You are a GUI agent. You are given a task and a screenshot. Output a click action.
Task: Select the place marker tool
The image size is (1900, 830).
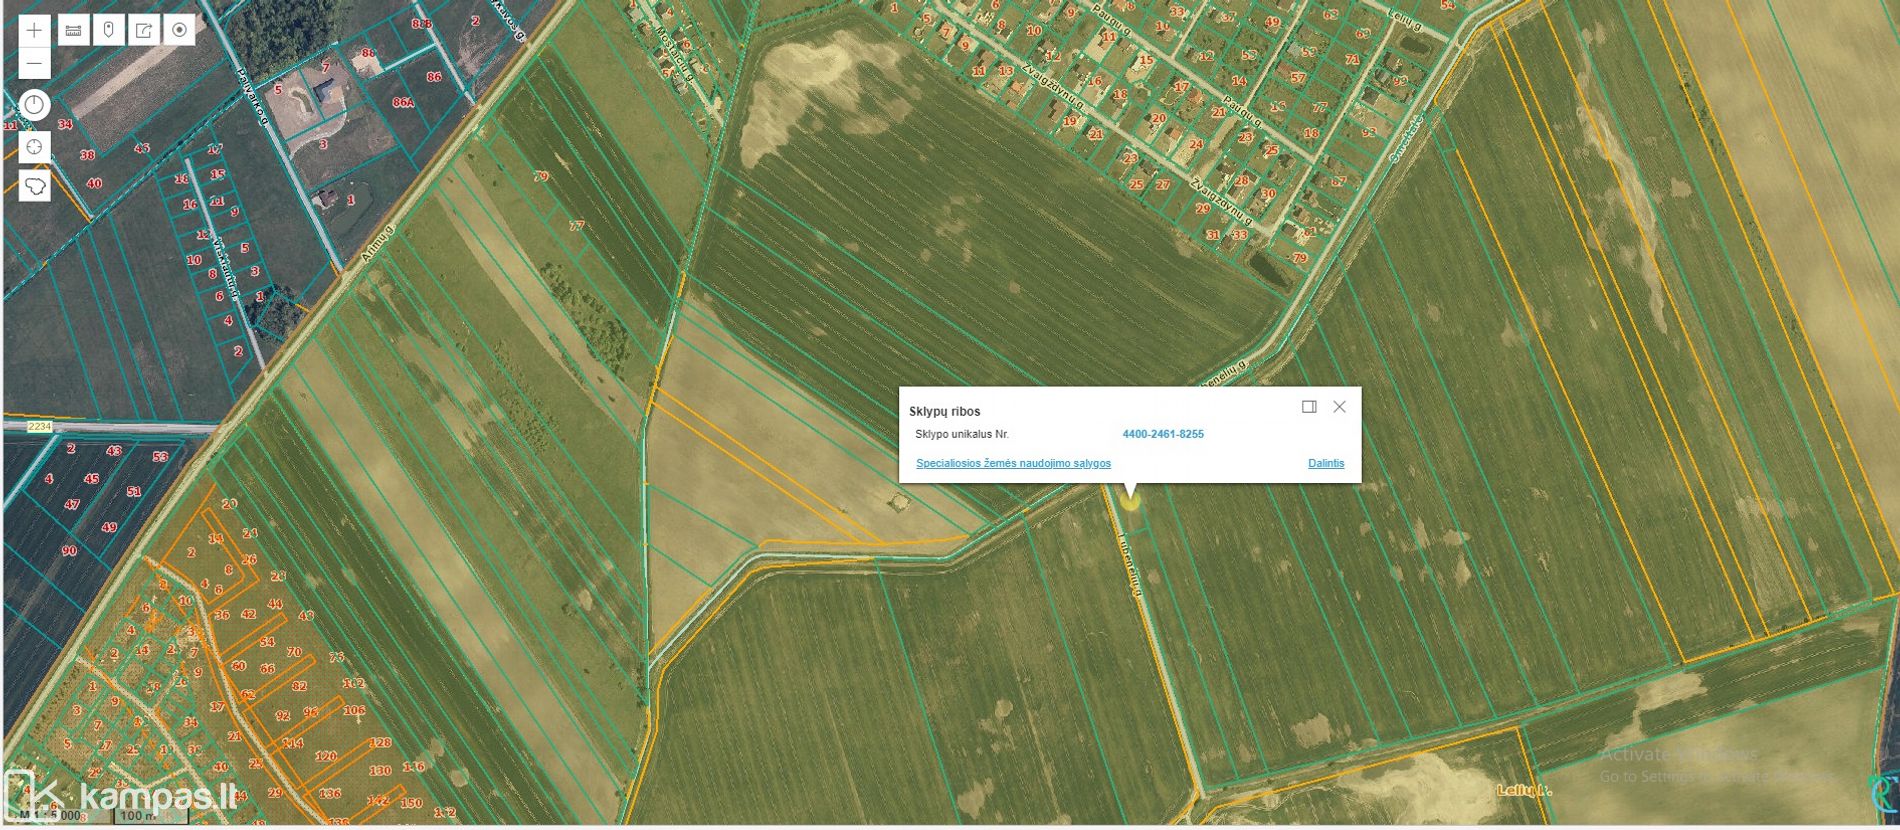109,31
